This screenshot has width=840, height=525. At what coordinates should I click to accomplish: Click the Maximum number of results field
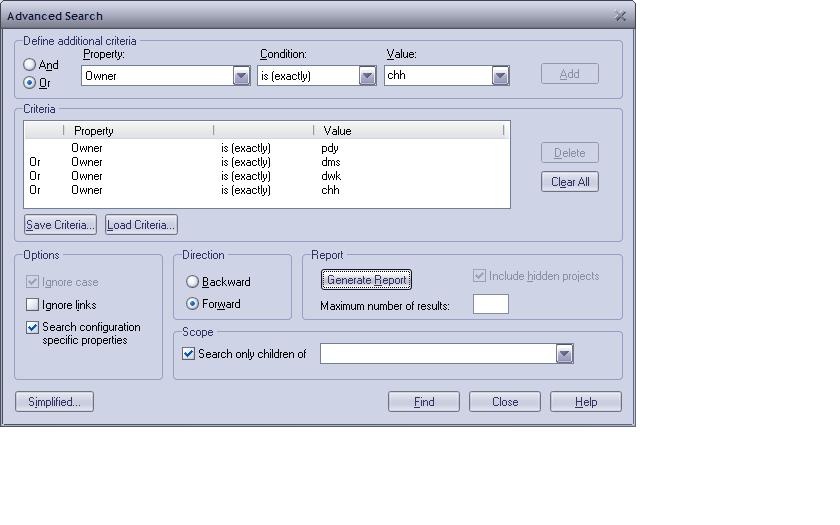[491, 304]
